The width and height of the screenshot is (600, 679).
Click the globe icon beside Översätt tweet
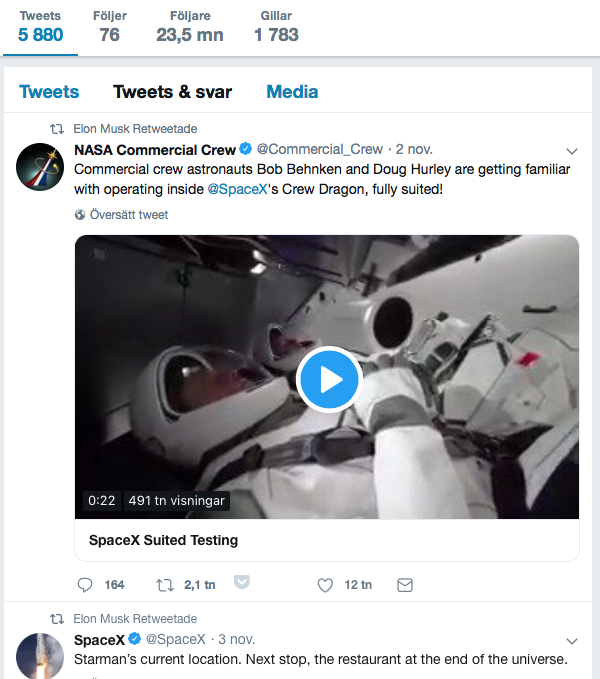click(x=81, y=215)
